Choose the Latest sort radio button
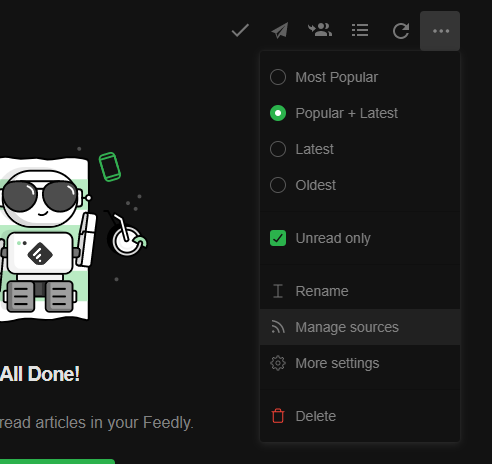 (278, 149)
